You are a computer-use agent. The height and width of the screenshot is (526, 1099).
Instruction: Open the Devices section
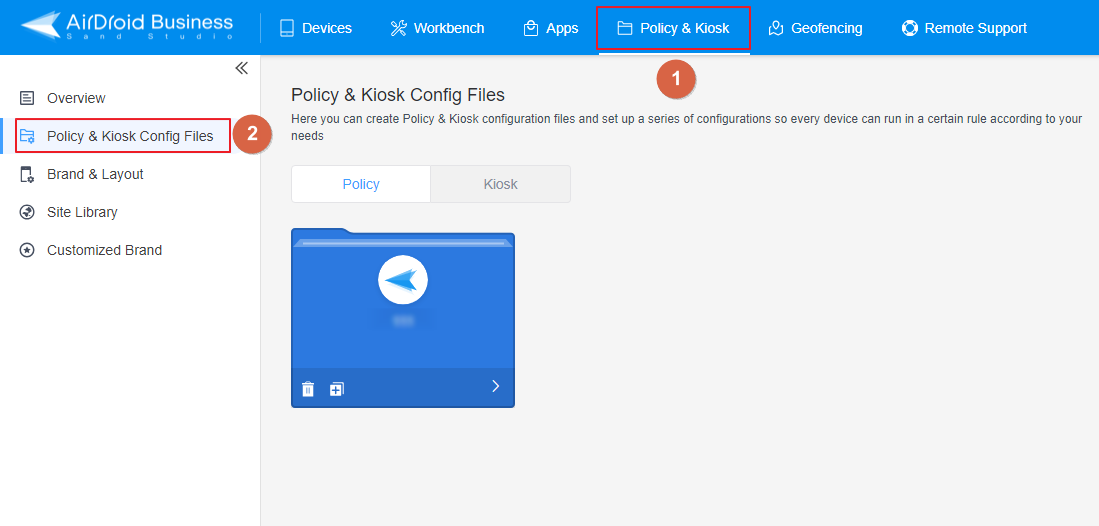click(x=315, y=28)
